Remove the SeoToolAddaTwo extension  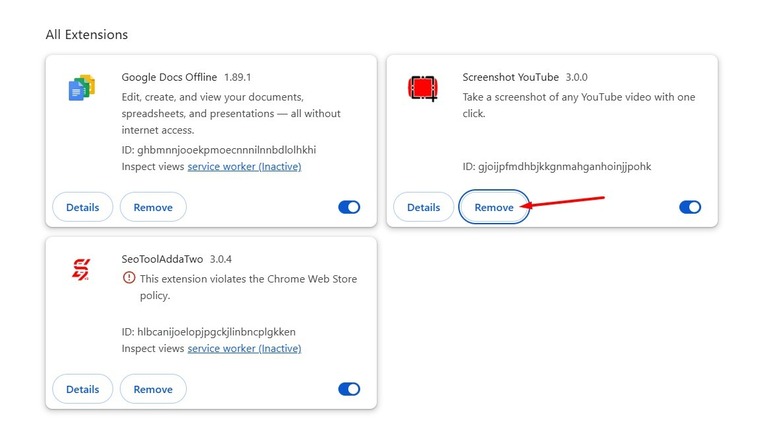pyautogui.click(x=153, y=389)
